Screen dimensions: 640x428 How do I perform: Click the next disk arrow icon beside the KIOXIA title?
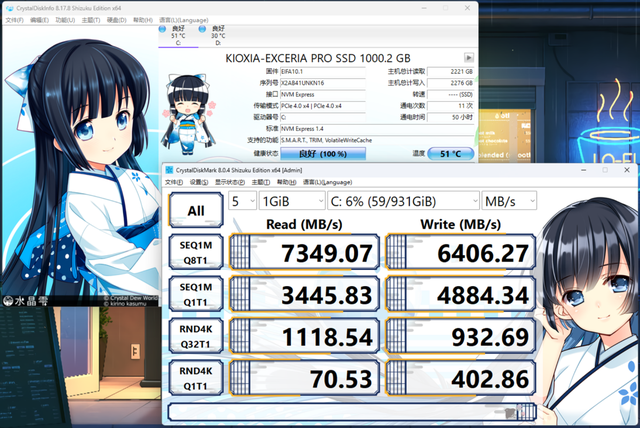tap(469, 58)
